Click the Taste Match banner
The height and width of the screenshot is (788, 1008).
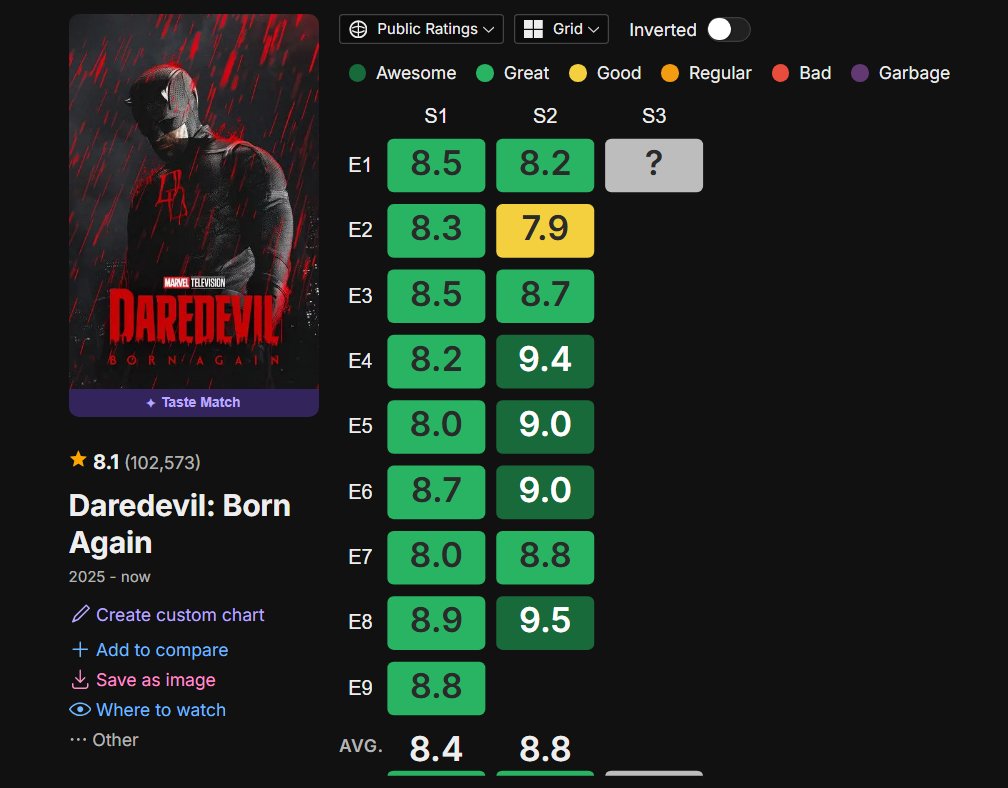tap(194, 402)
